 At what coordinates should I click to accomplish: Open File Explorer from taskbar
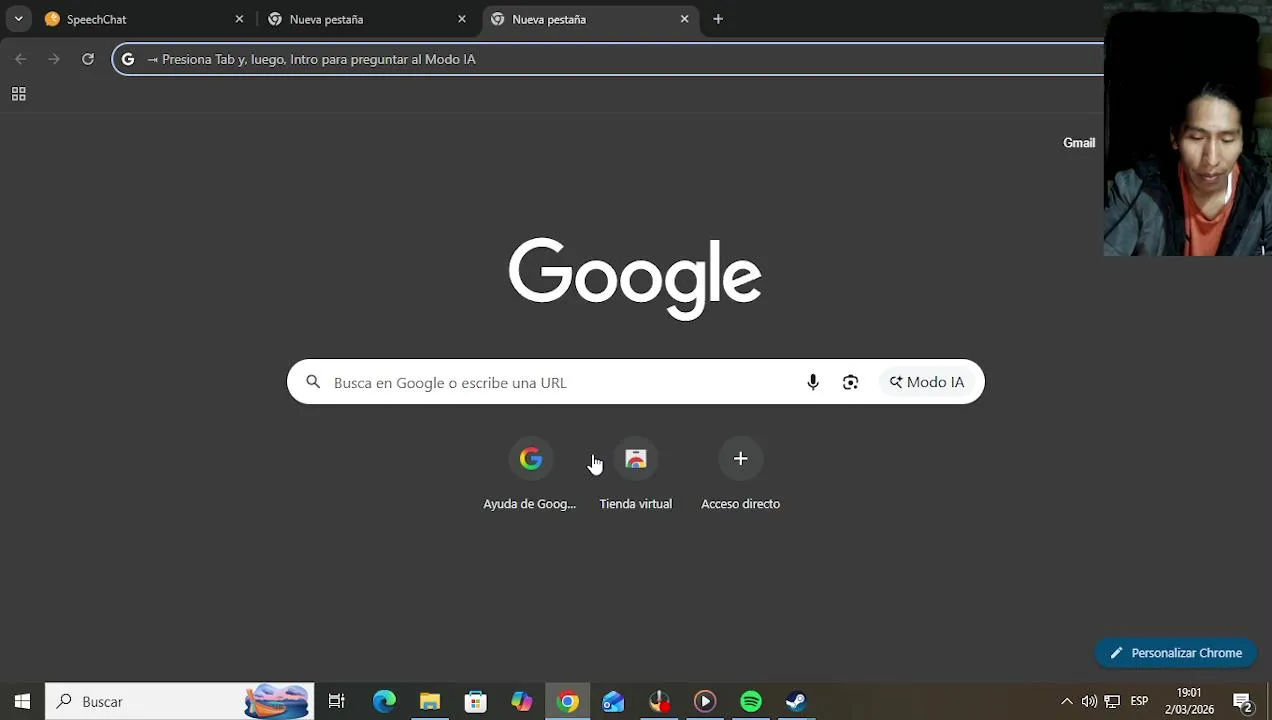430,702
